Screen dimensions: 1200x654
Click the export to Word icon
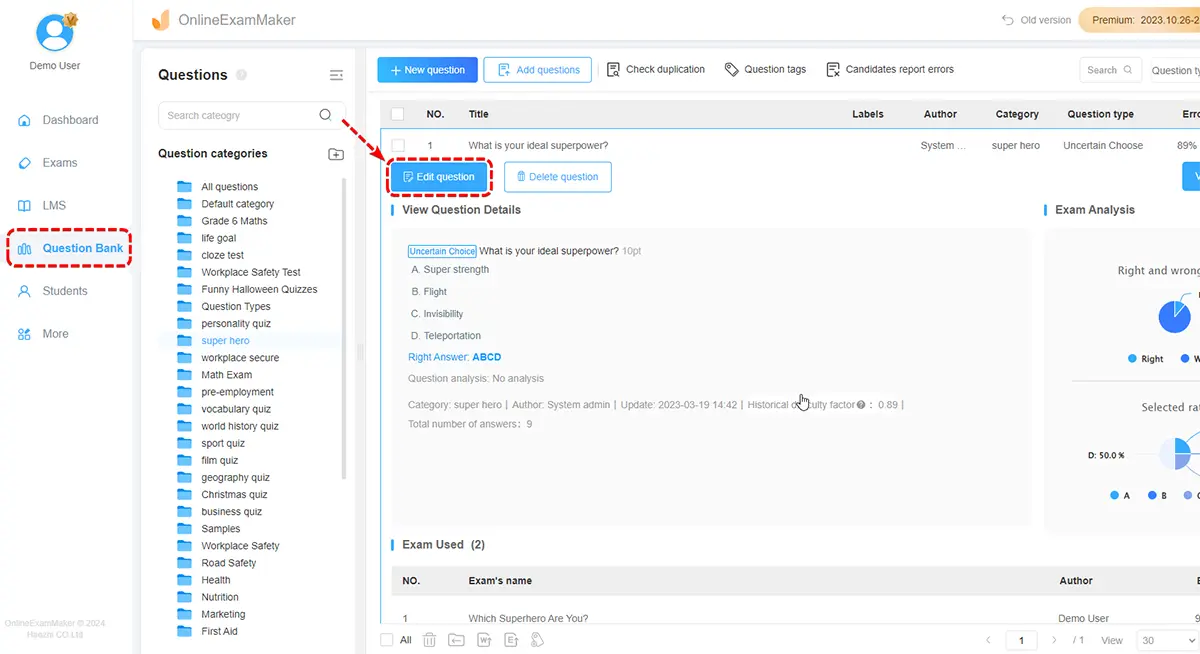(484, 640)
